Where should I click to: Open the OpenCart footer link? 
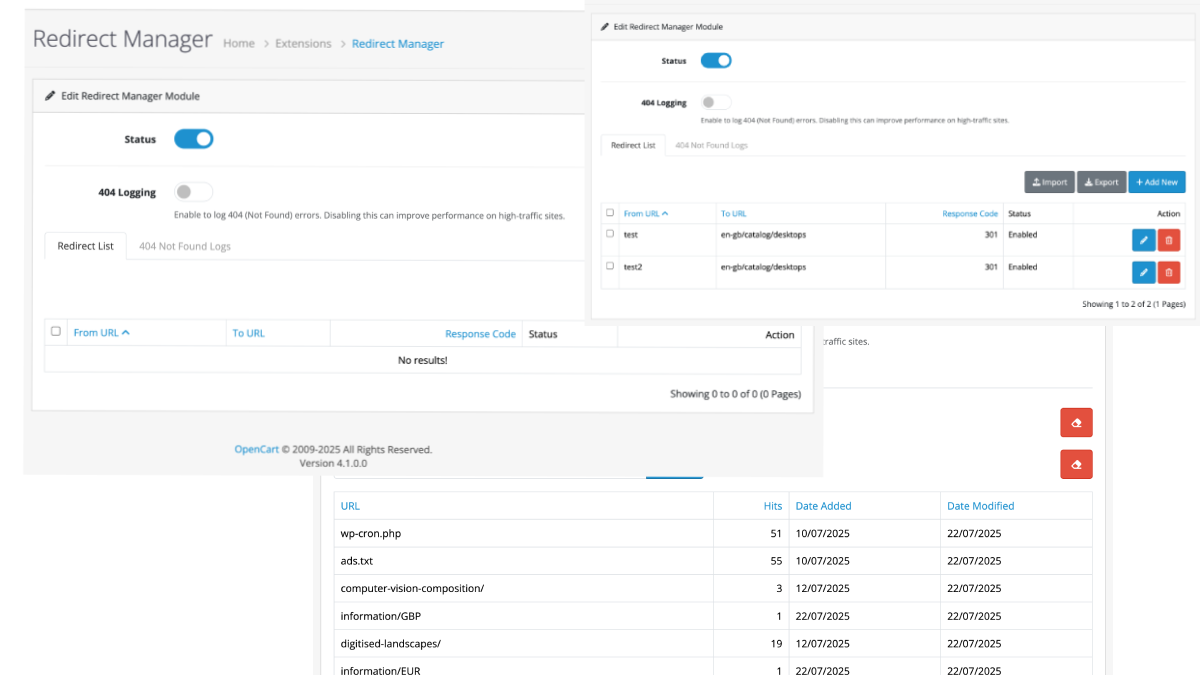(x=257, y=450)
